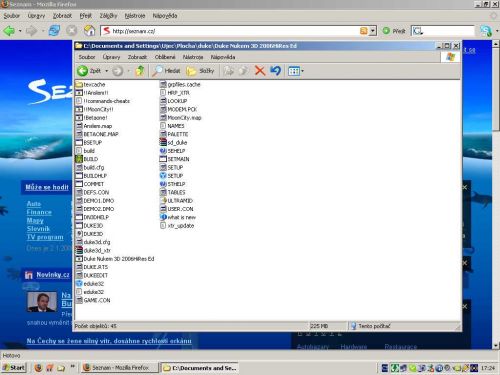Image resolution: width=500 pixels, height=375 pixels.
Task: Open the Hledat search tool
Action: [166, 71]
